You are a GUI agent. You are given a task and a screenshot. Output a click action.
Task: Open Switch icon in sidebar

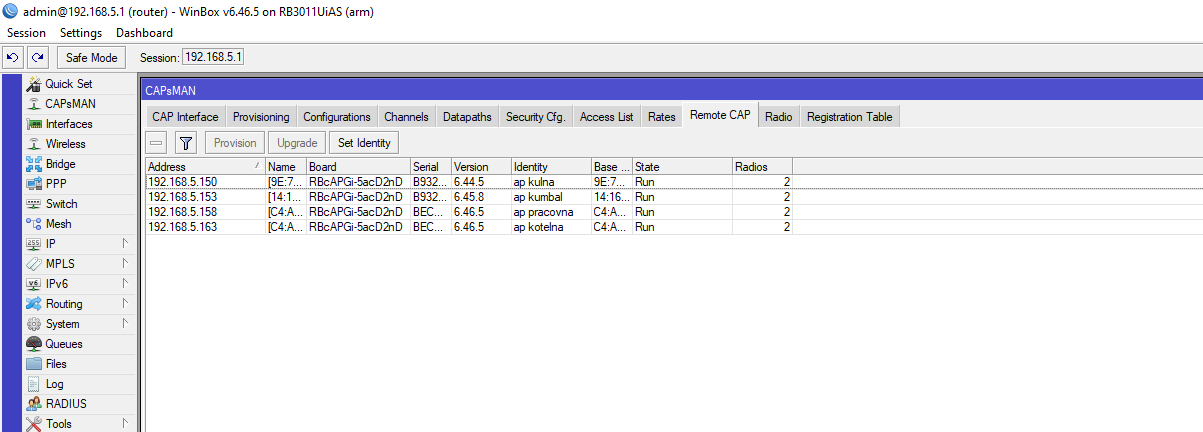[x=33, y=204]
